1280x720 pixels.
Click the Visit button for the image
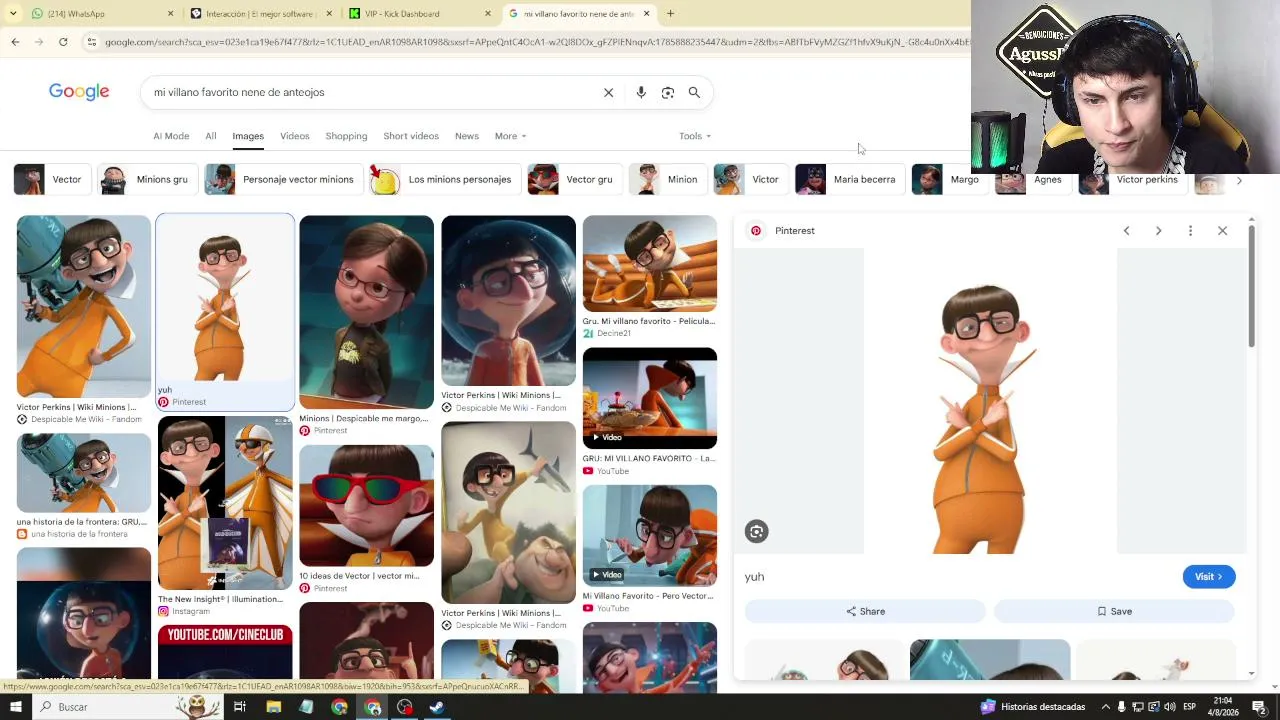1209,577
